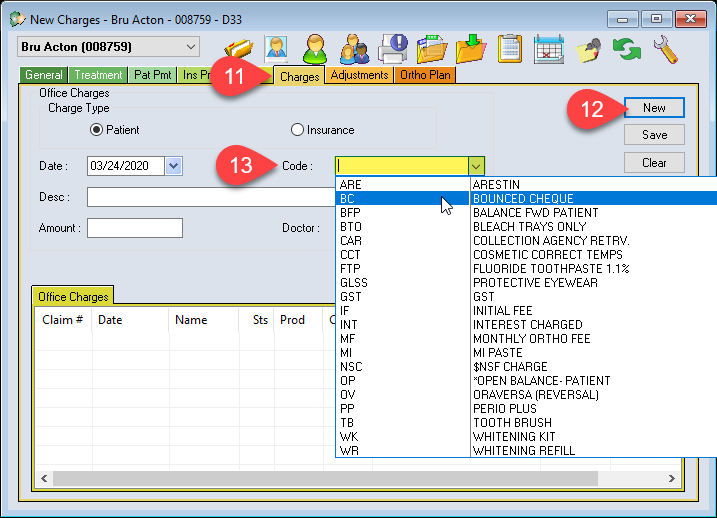Select BC Bounced Cheque code
Viewport: 717px width, 518px height.
(526, 198)
